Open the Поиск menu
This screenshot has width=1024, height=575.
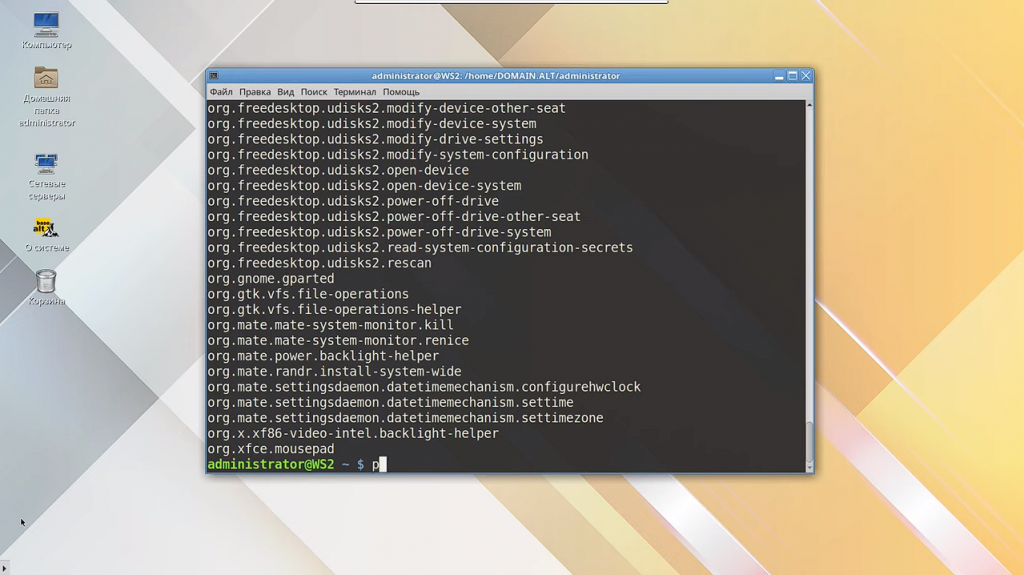313,92
